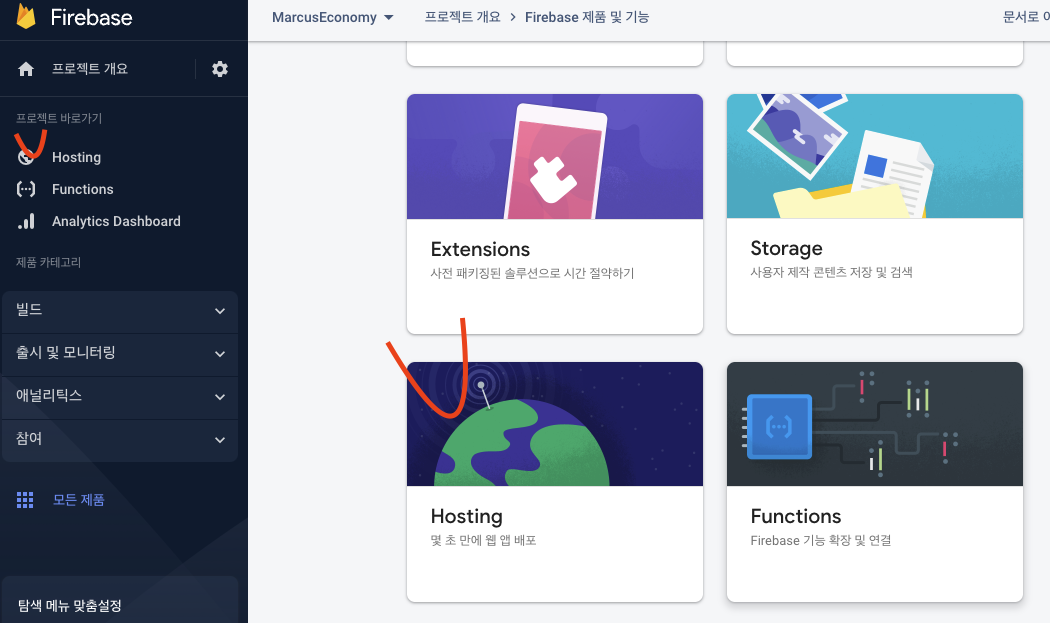Expand the 빌드 category
The image size is (1050, 623).
click(x=120, y=312)
